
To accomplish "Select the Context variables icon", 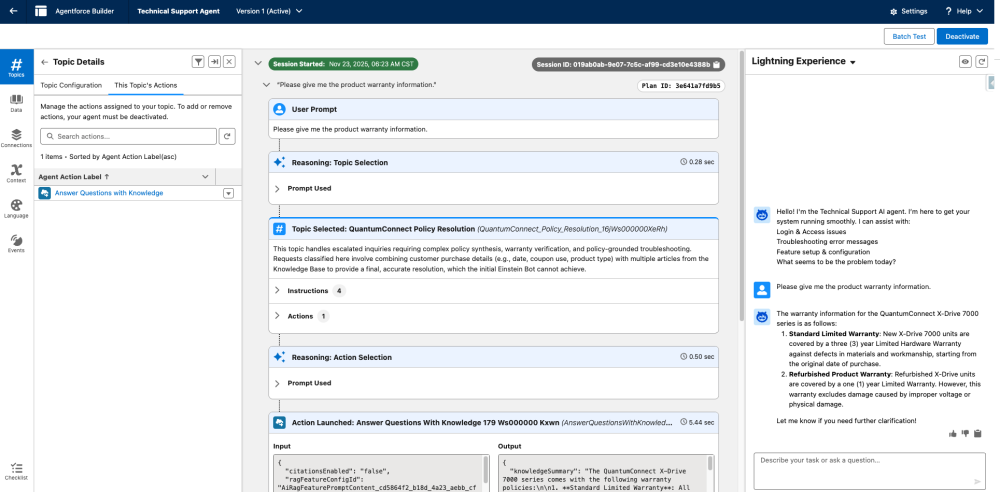I will (16, 173).
